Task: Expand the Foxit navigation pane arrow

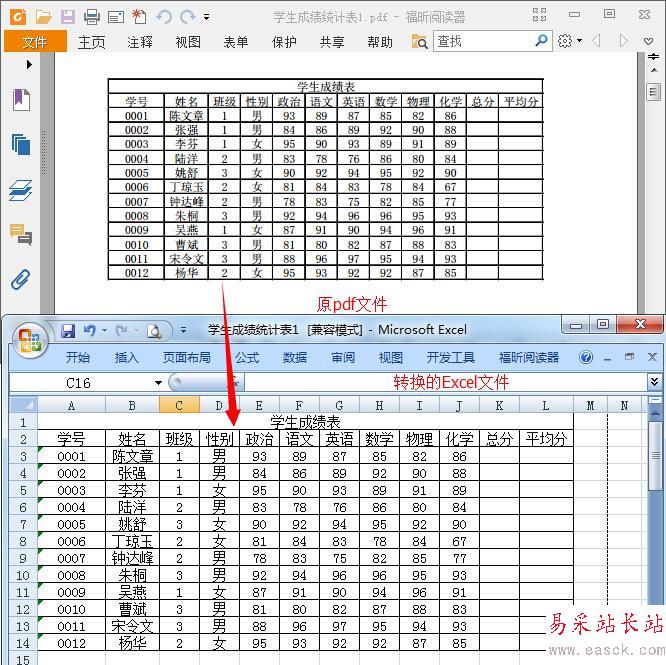Action: click(x=29, y=65)
